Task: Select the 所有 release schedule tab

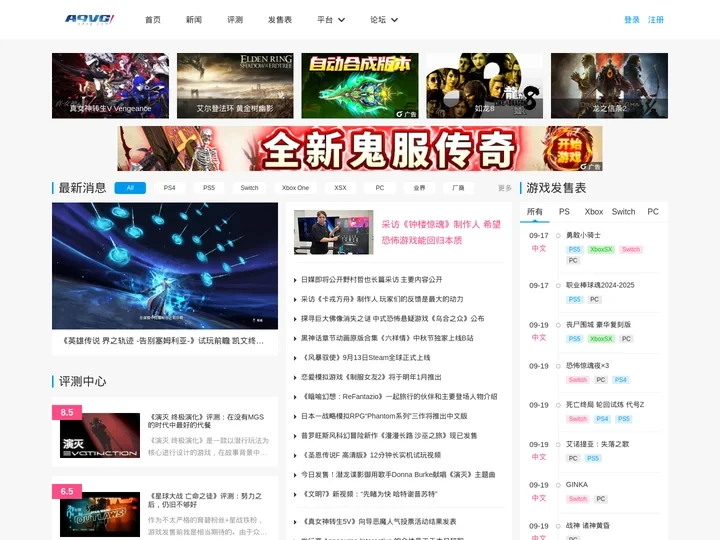Action: pyautogui.click(x=534, y=212)
